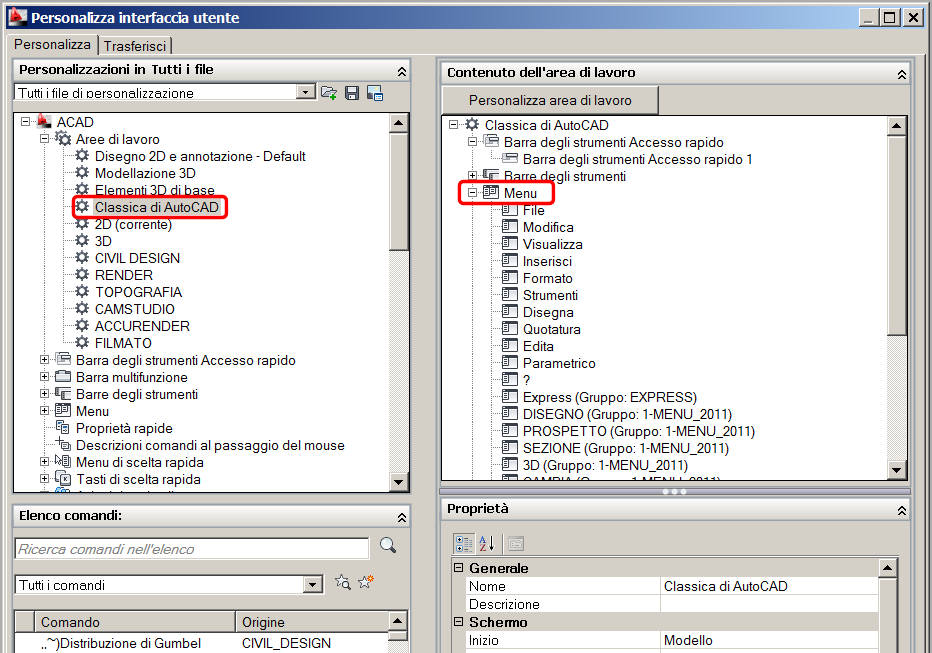Collapse the Menu node in the workspace tree
932x653 pixels.
[x=473, y=193]
